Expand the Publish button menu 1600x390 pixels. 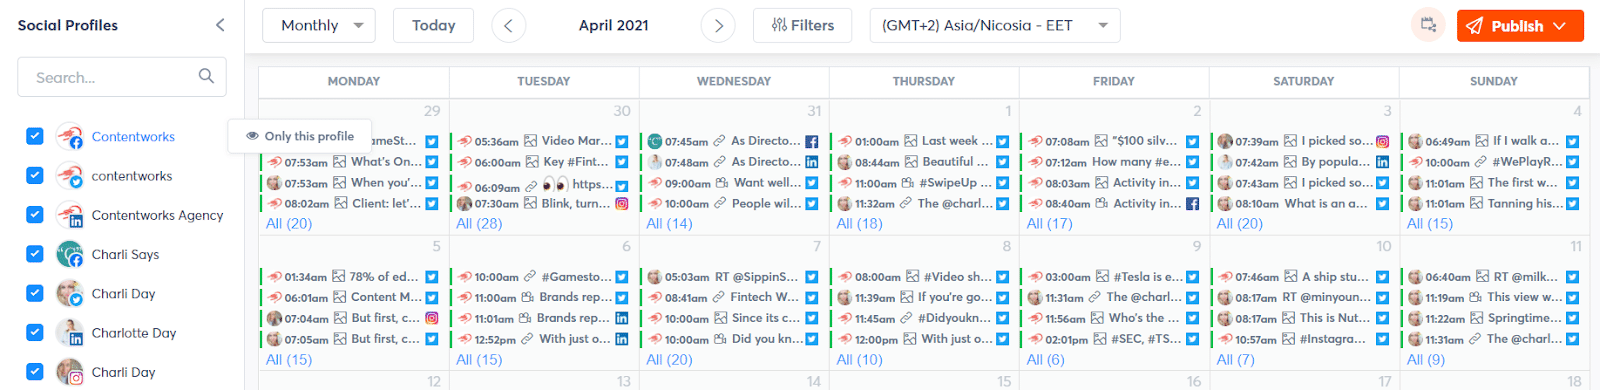(1560, 26)
